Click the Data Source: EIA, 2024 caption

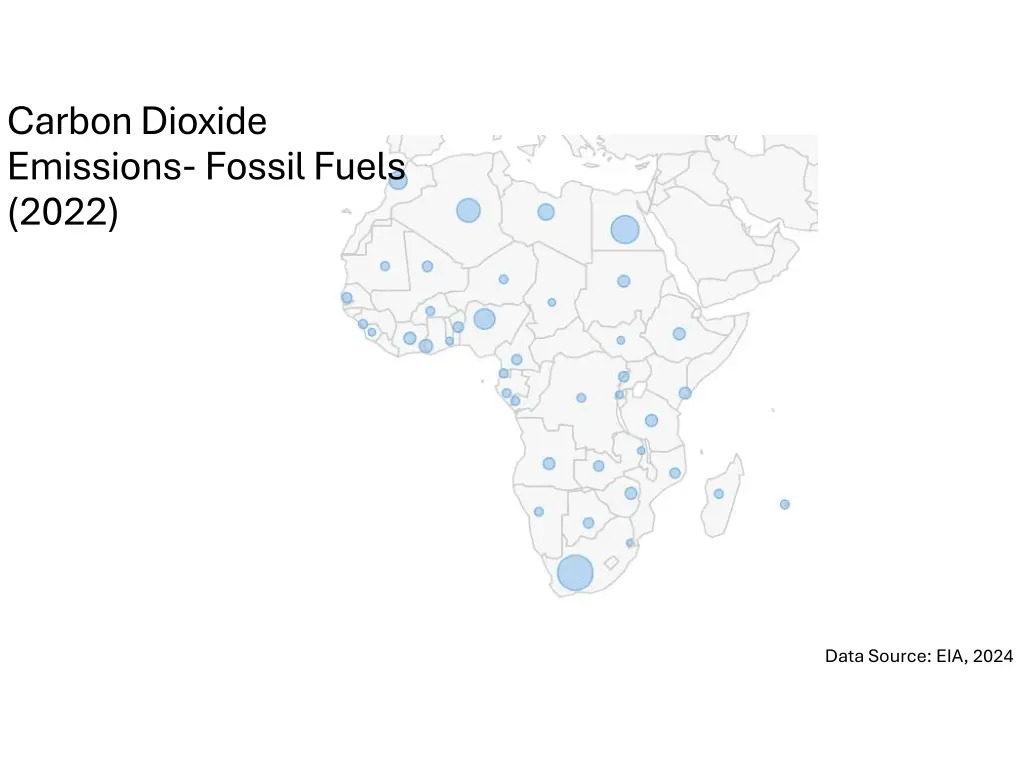click(919, 656)
